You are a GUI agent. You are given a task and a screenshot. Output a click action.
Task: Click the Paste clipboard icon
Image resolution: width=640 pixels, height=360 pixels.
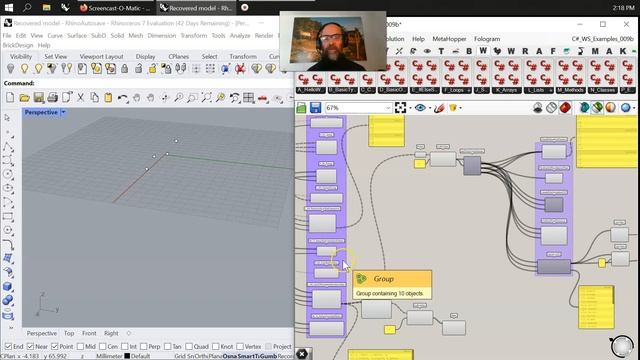pos(108,98)
